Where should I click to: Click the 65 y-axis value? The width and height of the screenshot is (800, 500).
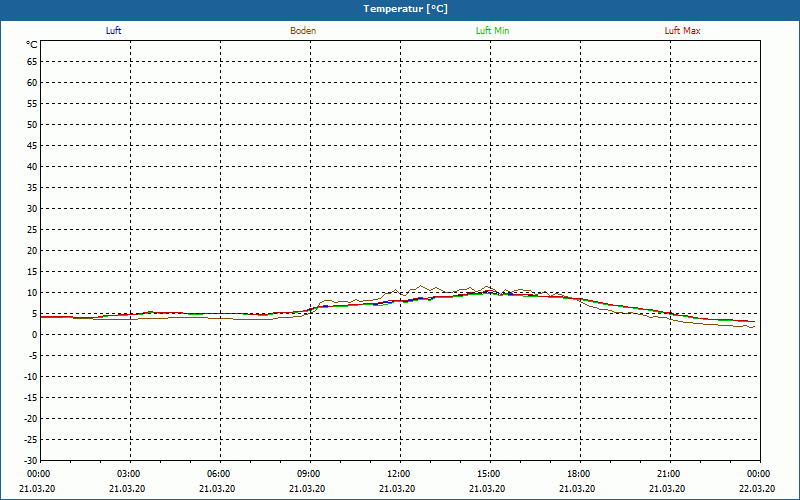pyautogui.click(x=32, y=62)
